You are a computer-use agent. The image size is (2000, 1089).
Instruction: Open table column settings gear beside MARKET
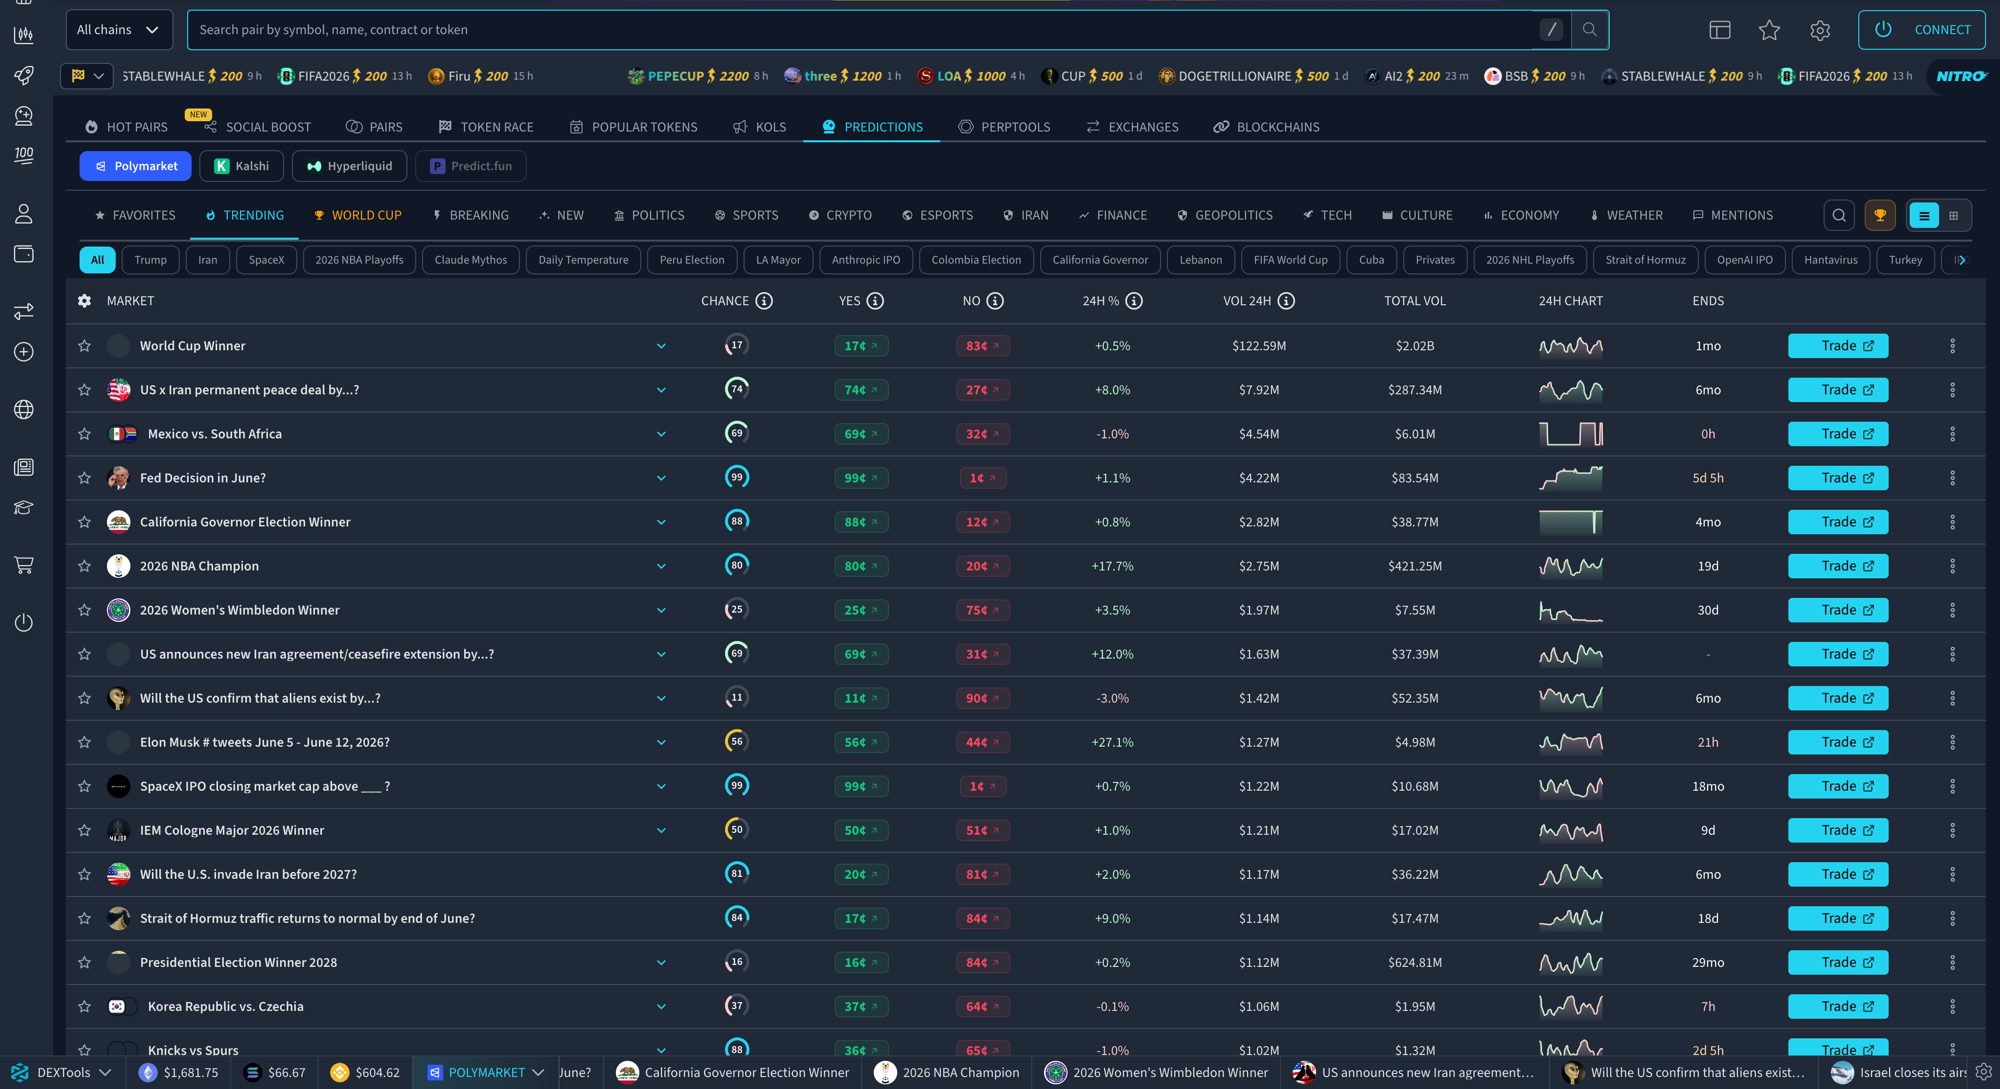[x=84, y=301]
